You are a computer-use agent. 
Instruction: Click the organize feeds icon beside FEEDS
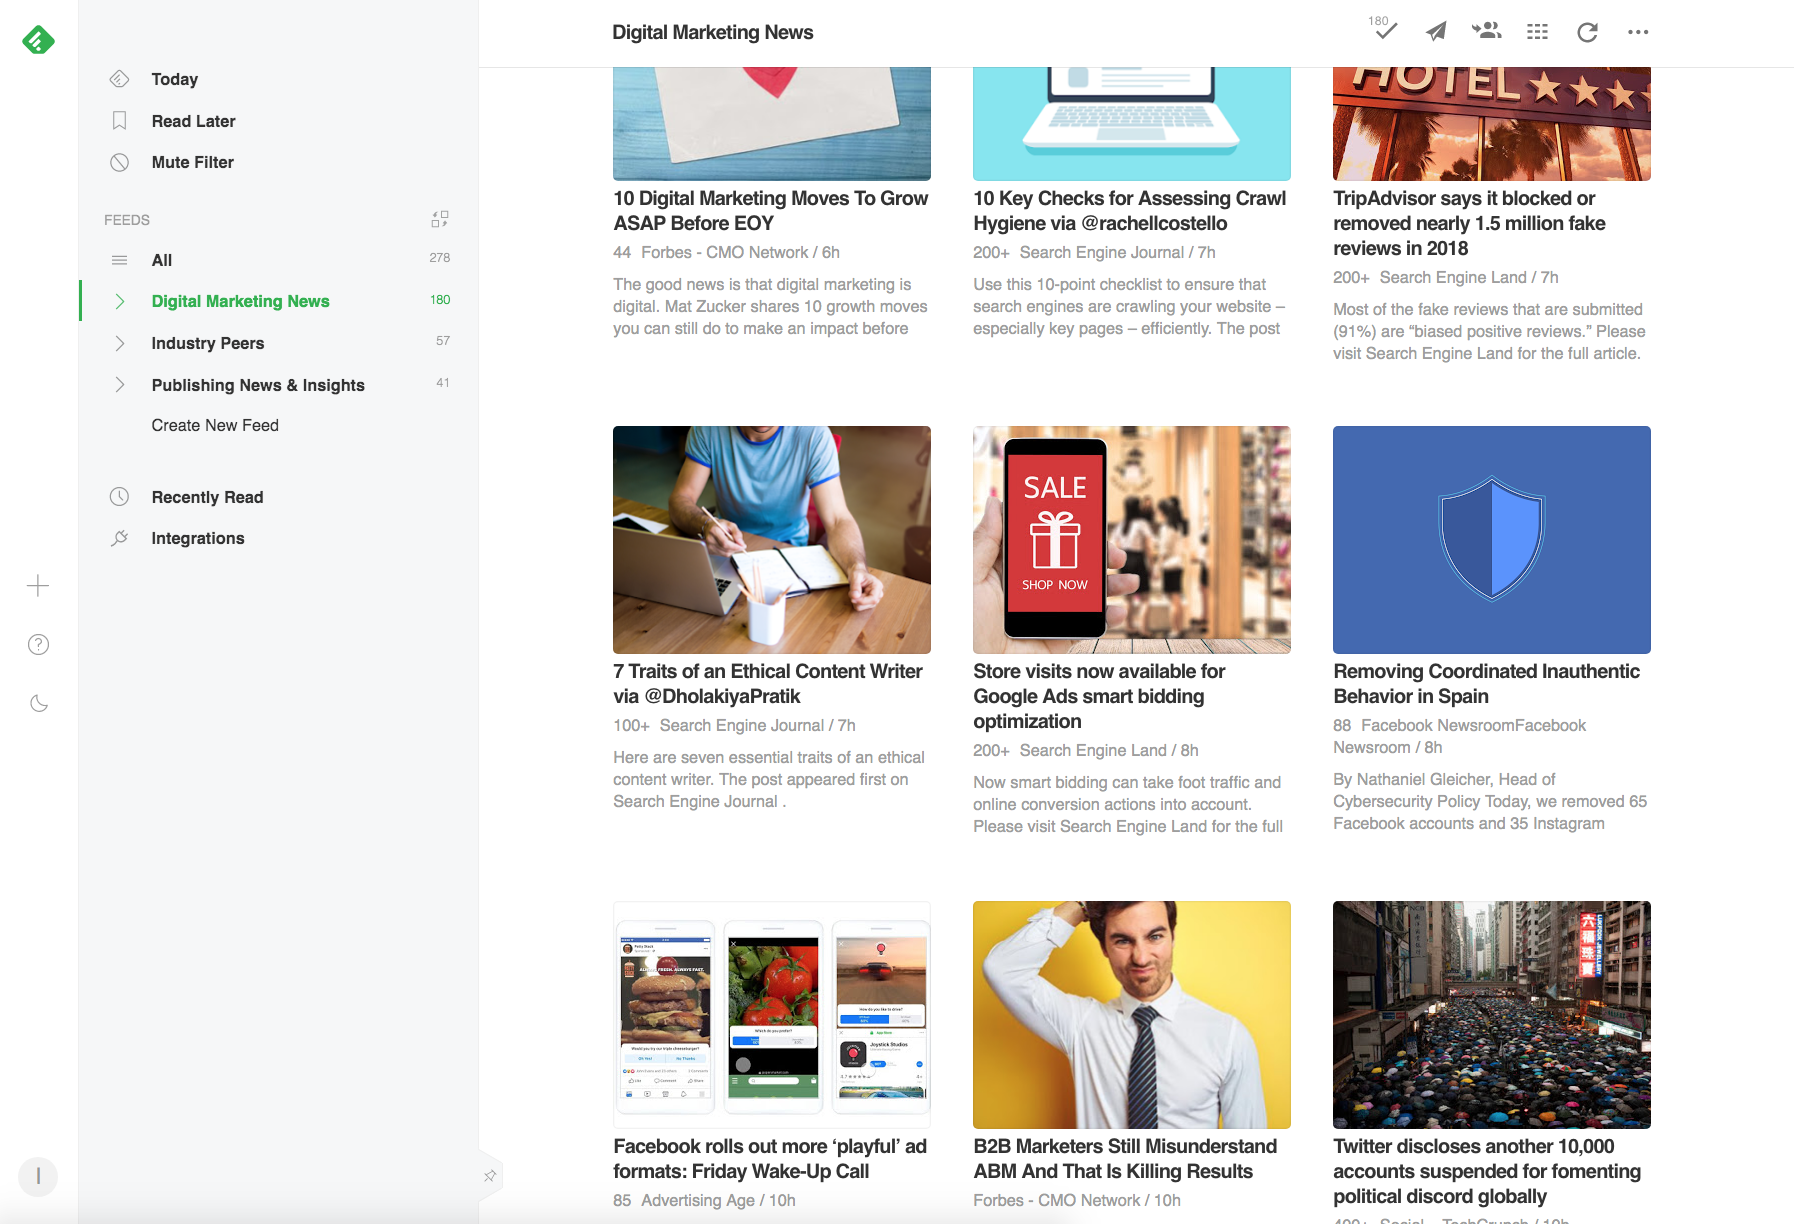(440, 219)
